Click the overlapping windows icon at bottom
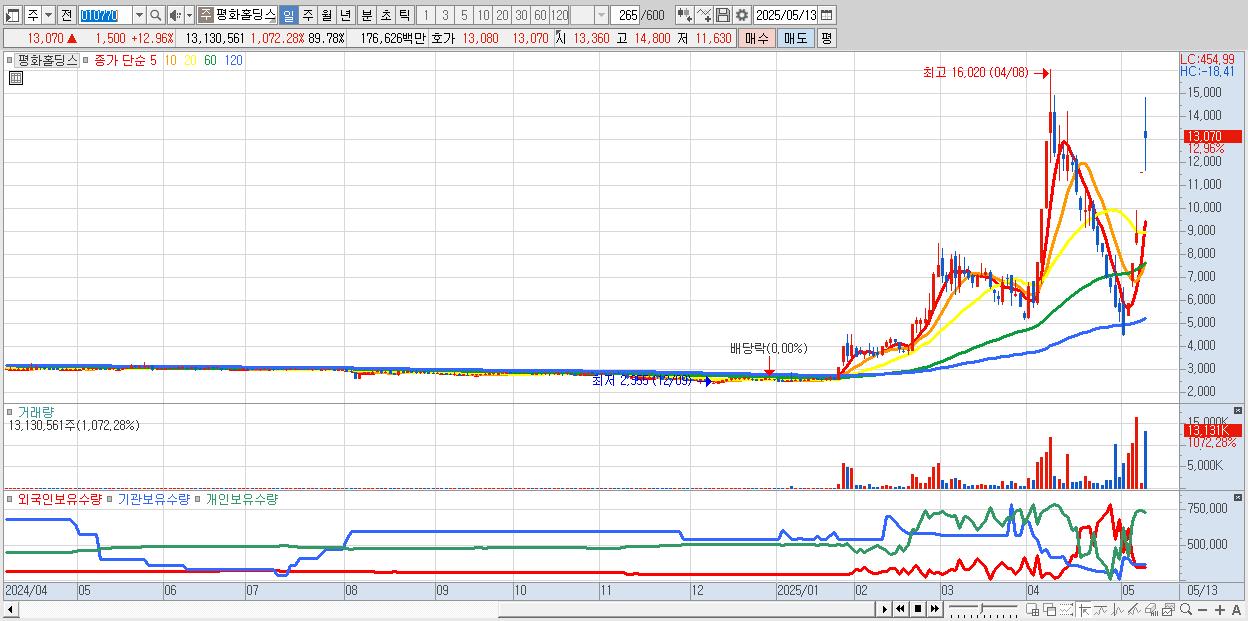 [x=1049, y=609]
